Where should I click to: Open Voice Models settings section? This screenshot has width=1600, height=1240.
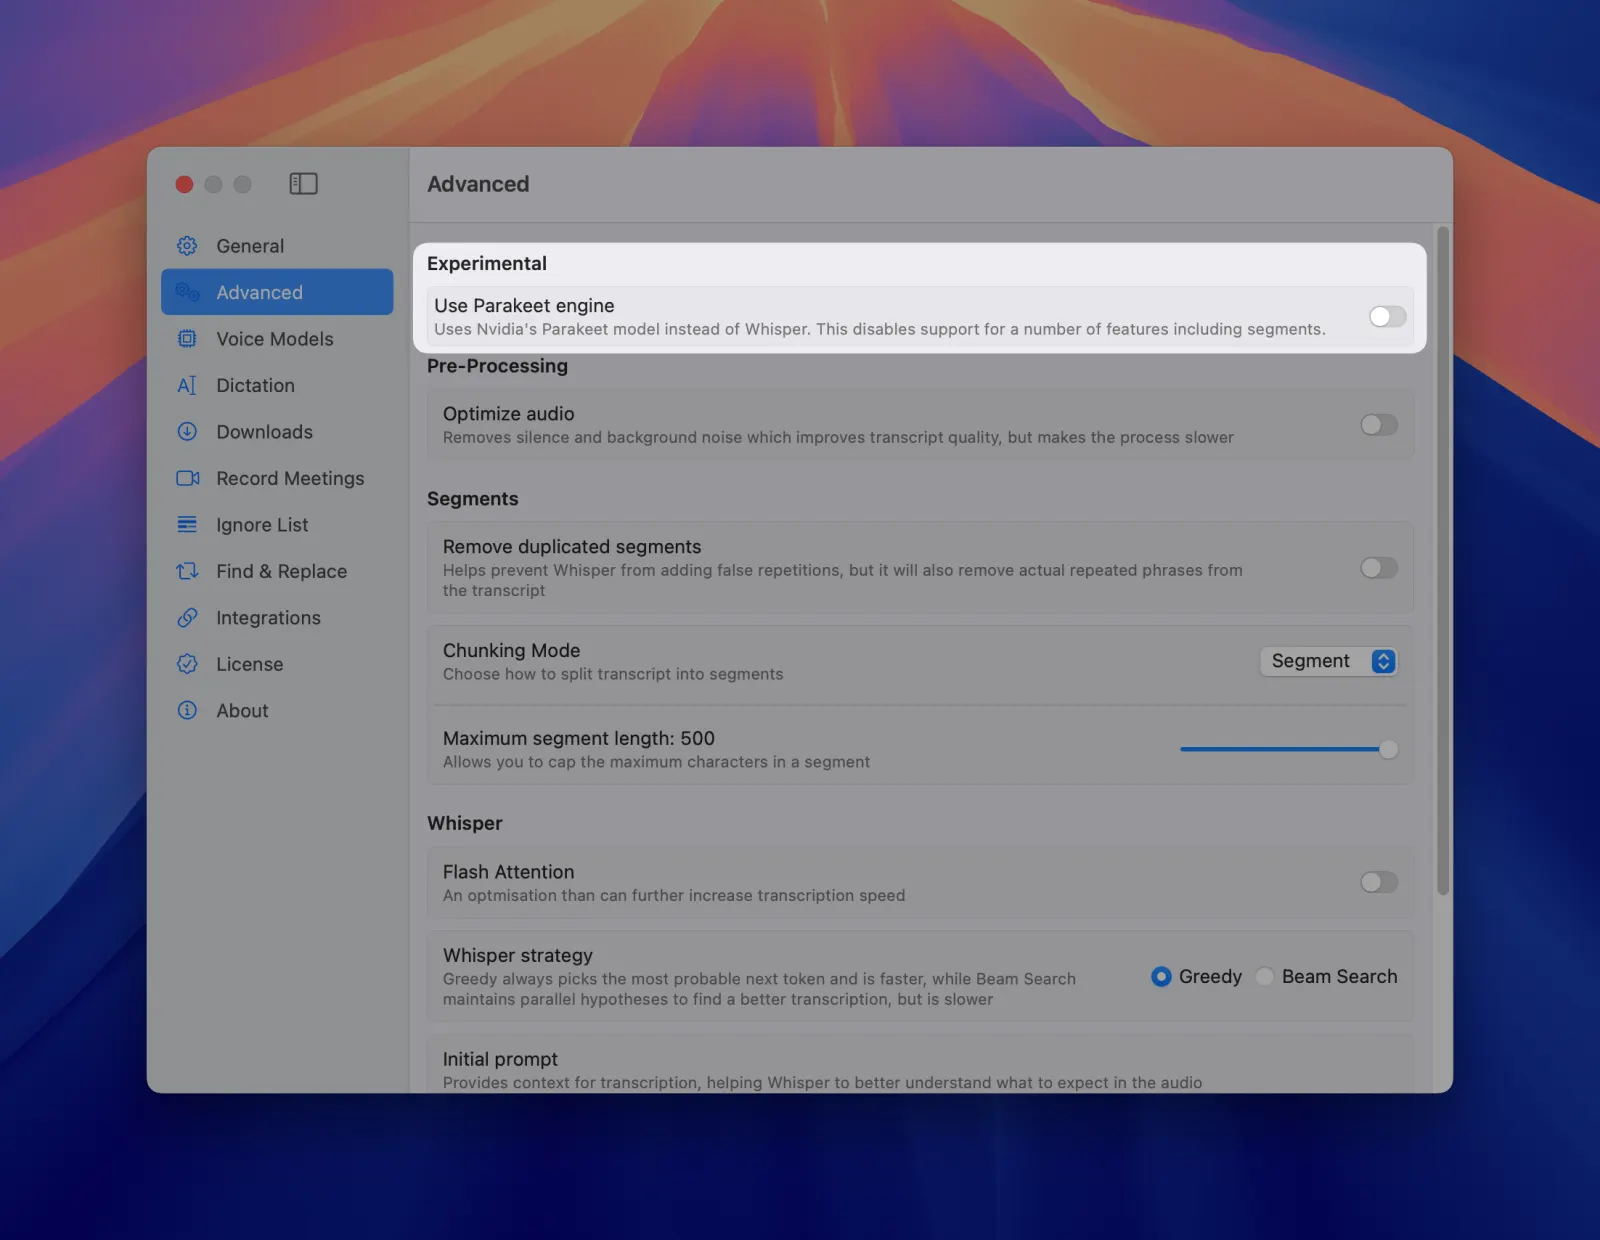[277, 339]
